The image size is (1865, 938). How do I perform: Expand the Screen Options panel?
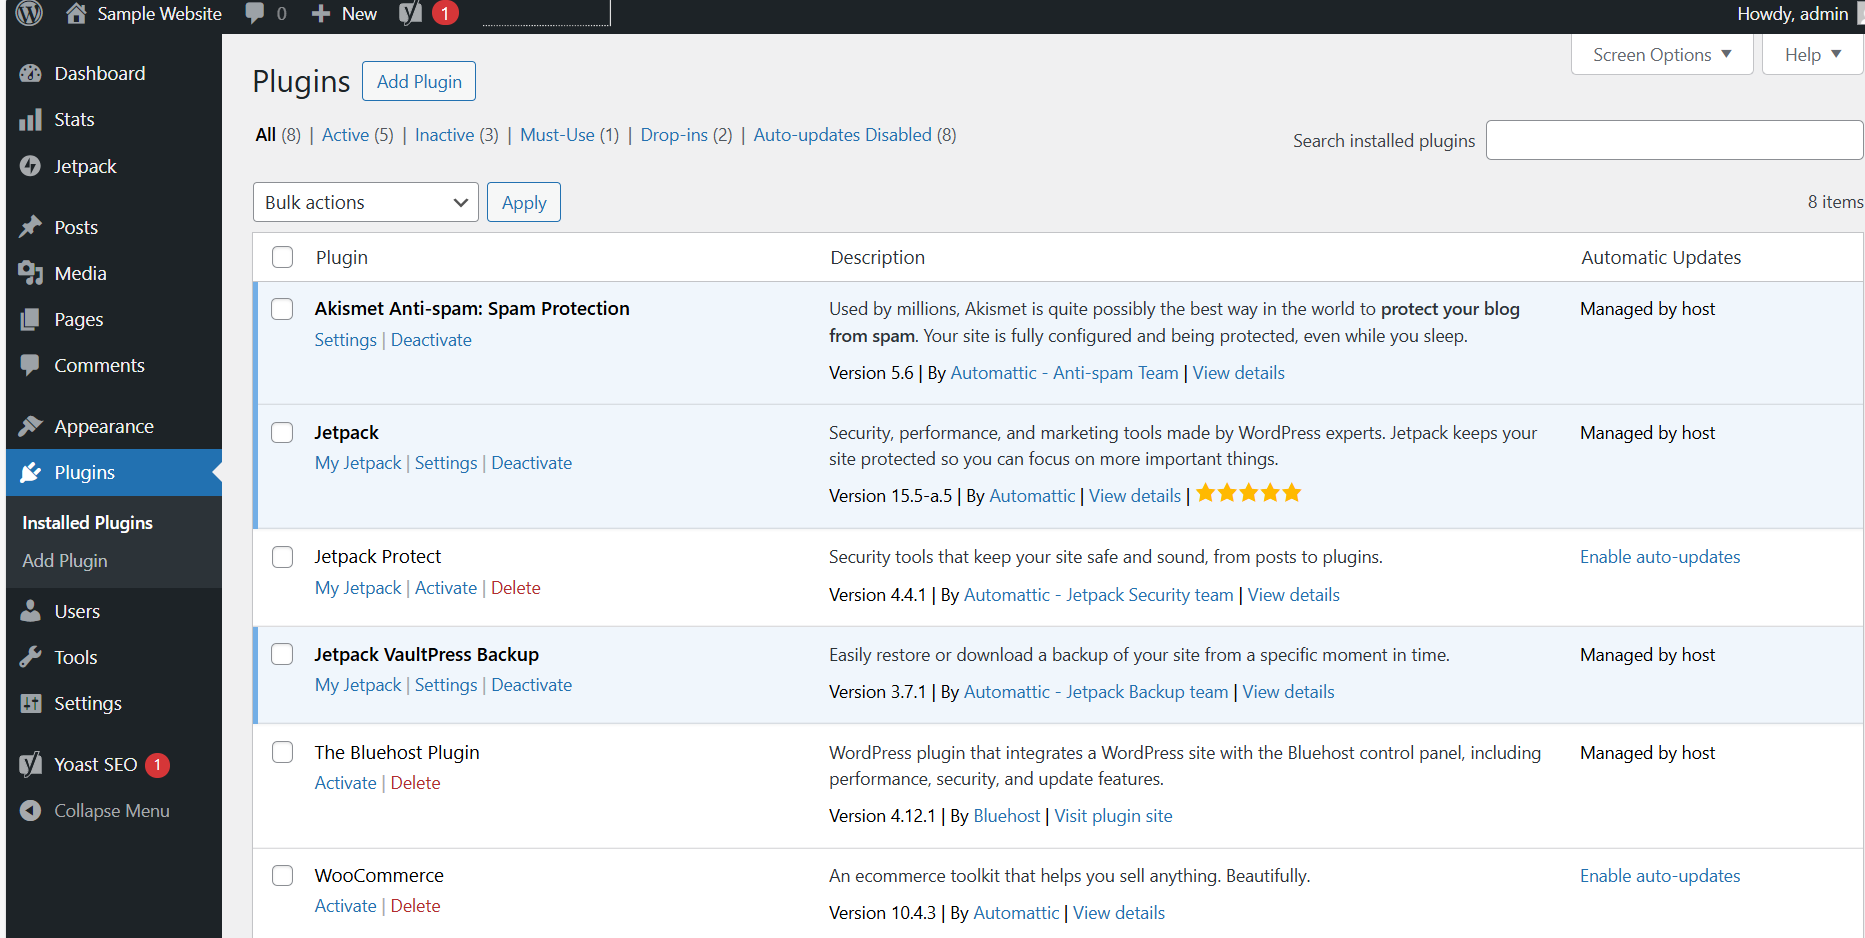[x=1660, y=54]
